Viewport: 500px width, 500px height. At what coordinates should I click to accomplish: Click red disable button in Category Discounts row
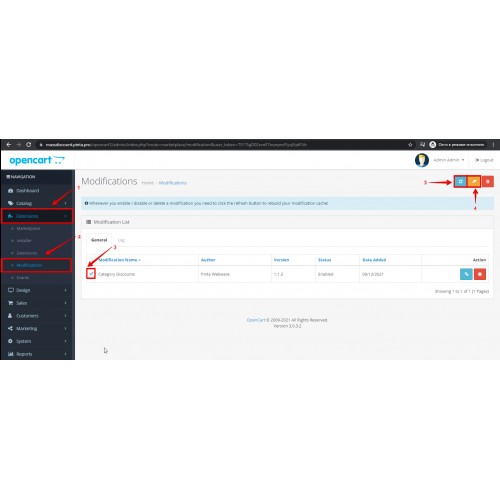coord(480,274)
